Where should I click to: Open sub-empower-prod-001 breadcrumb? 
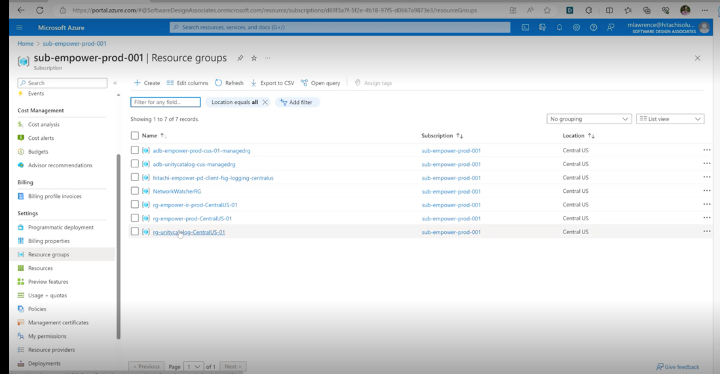click(x=74, y=44)
